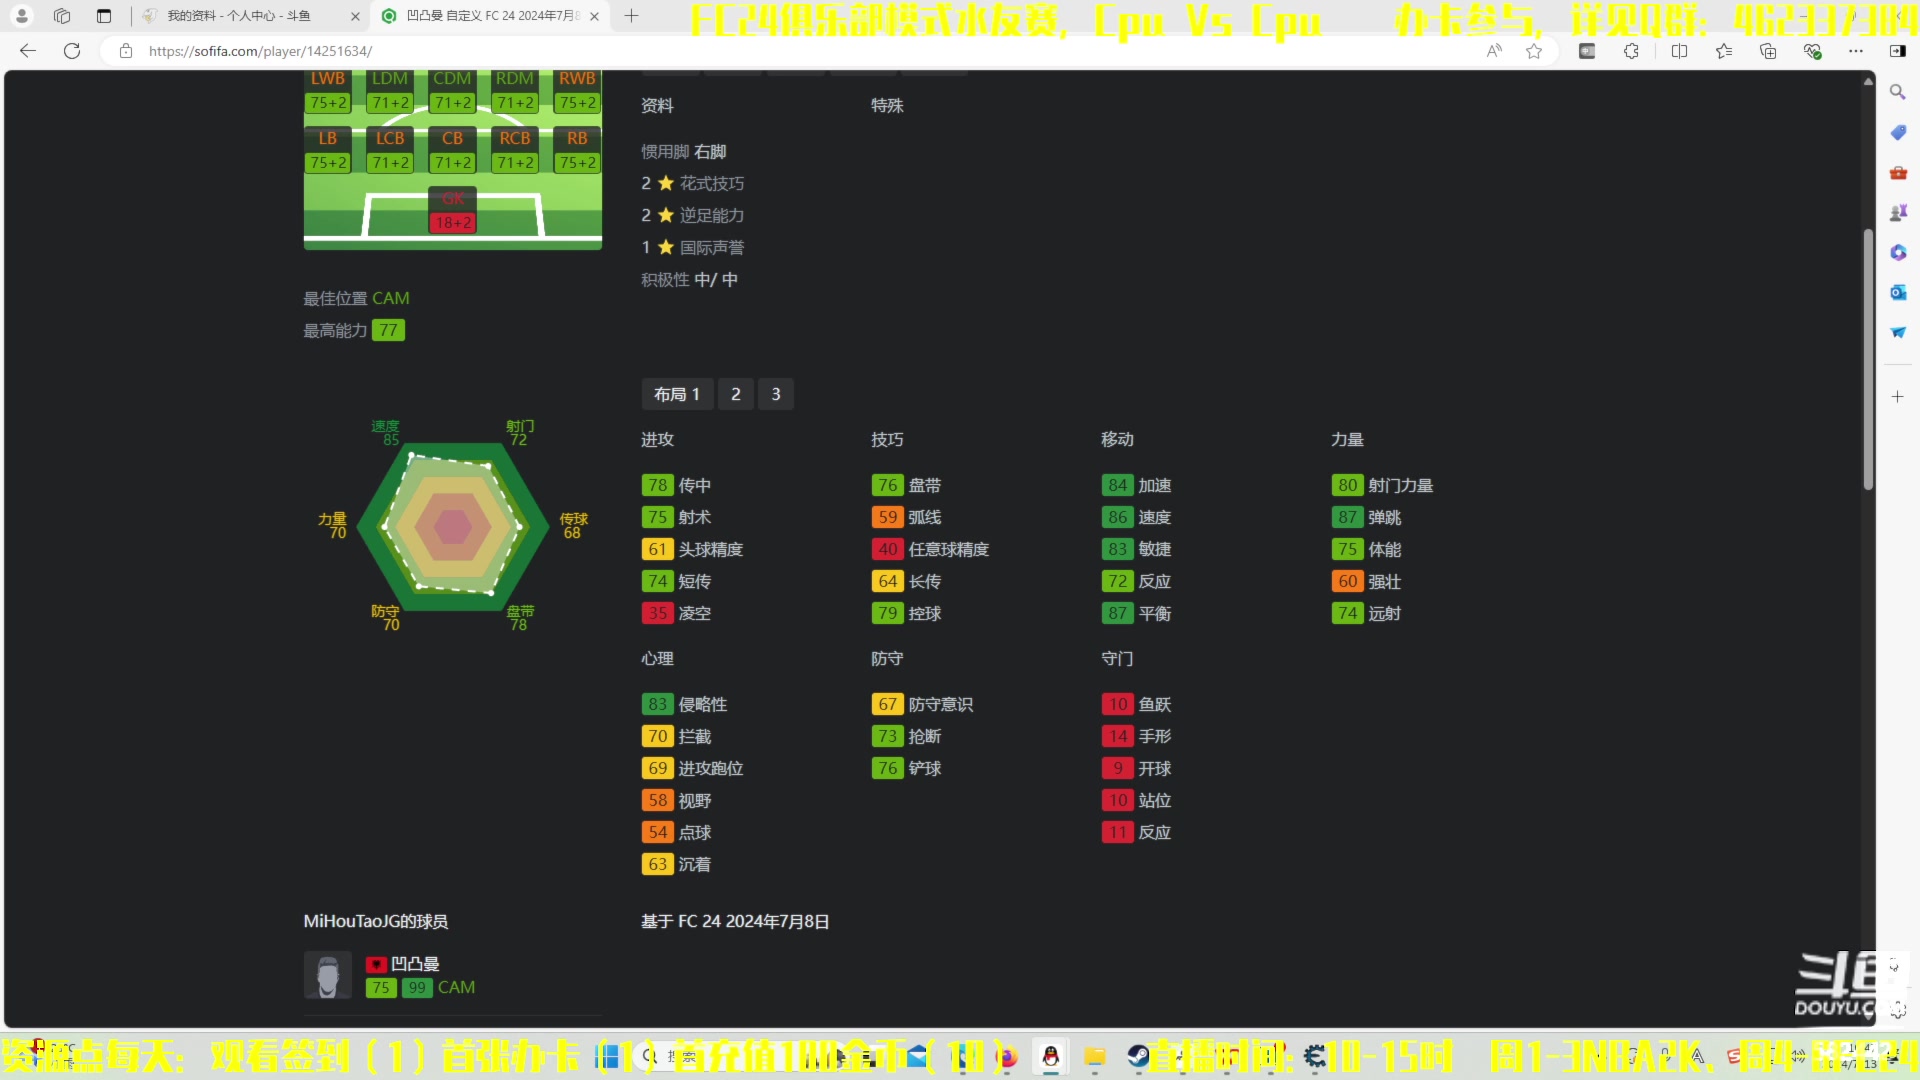The width and height of the screenshot is (1920, 1080).
Task: Select the 凹凸曼 自定义 FC 24 tab
Action: (482, 16)
